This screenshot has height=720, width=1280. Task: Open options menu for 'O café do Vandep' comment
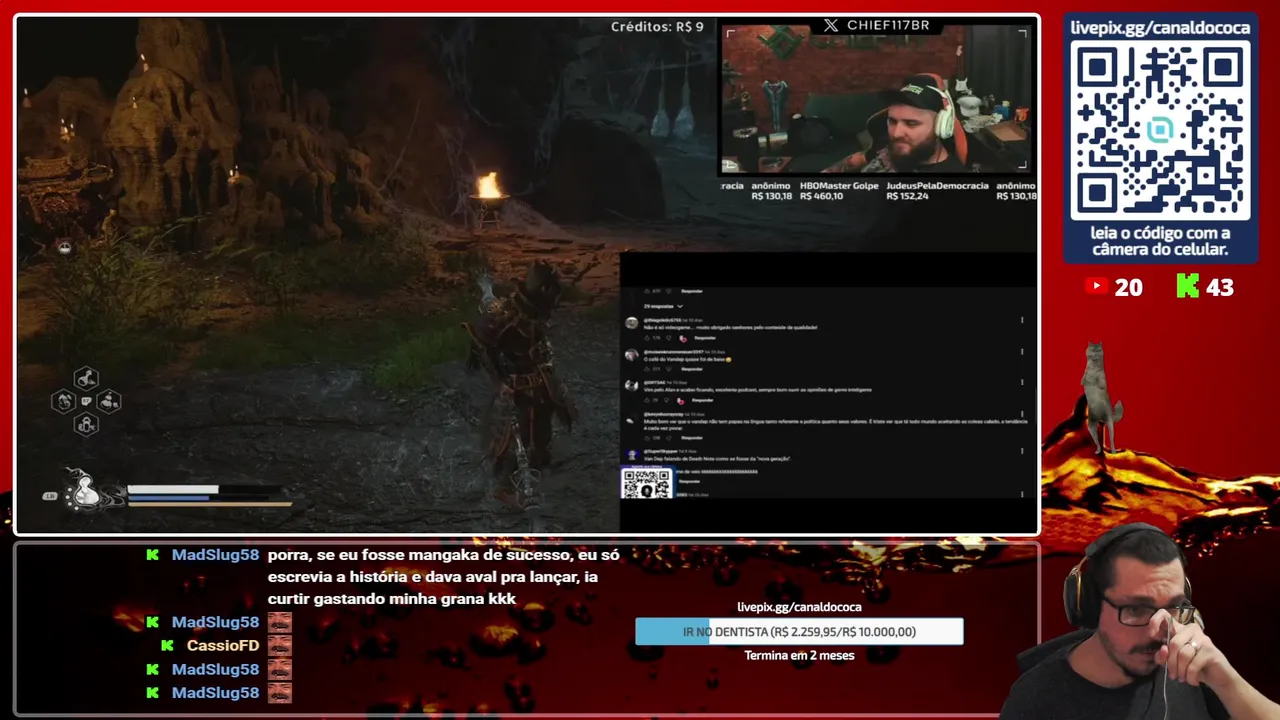(1022, 351)
